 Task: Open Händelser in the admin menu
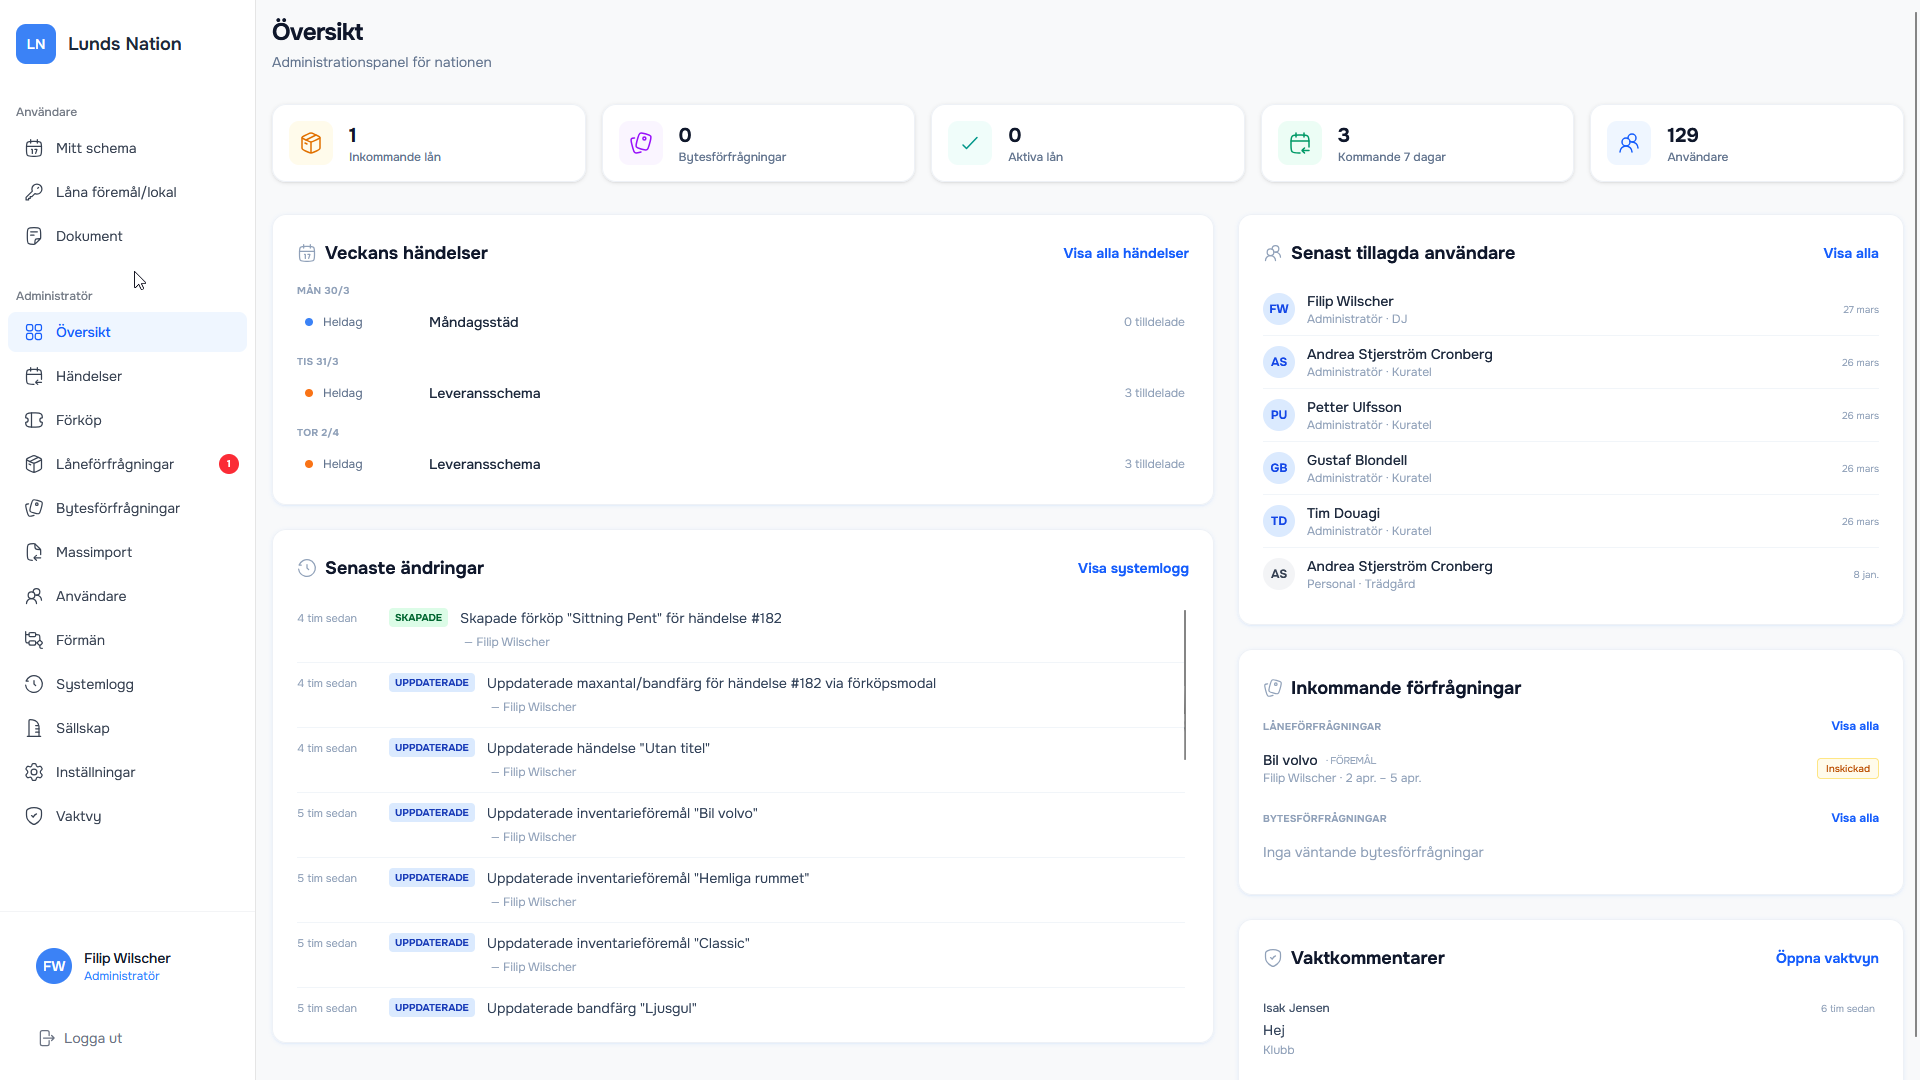click(x=89, y=376)
